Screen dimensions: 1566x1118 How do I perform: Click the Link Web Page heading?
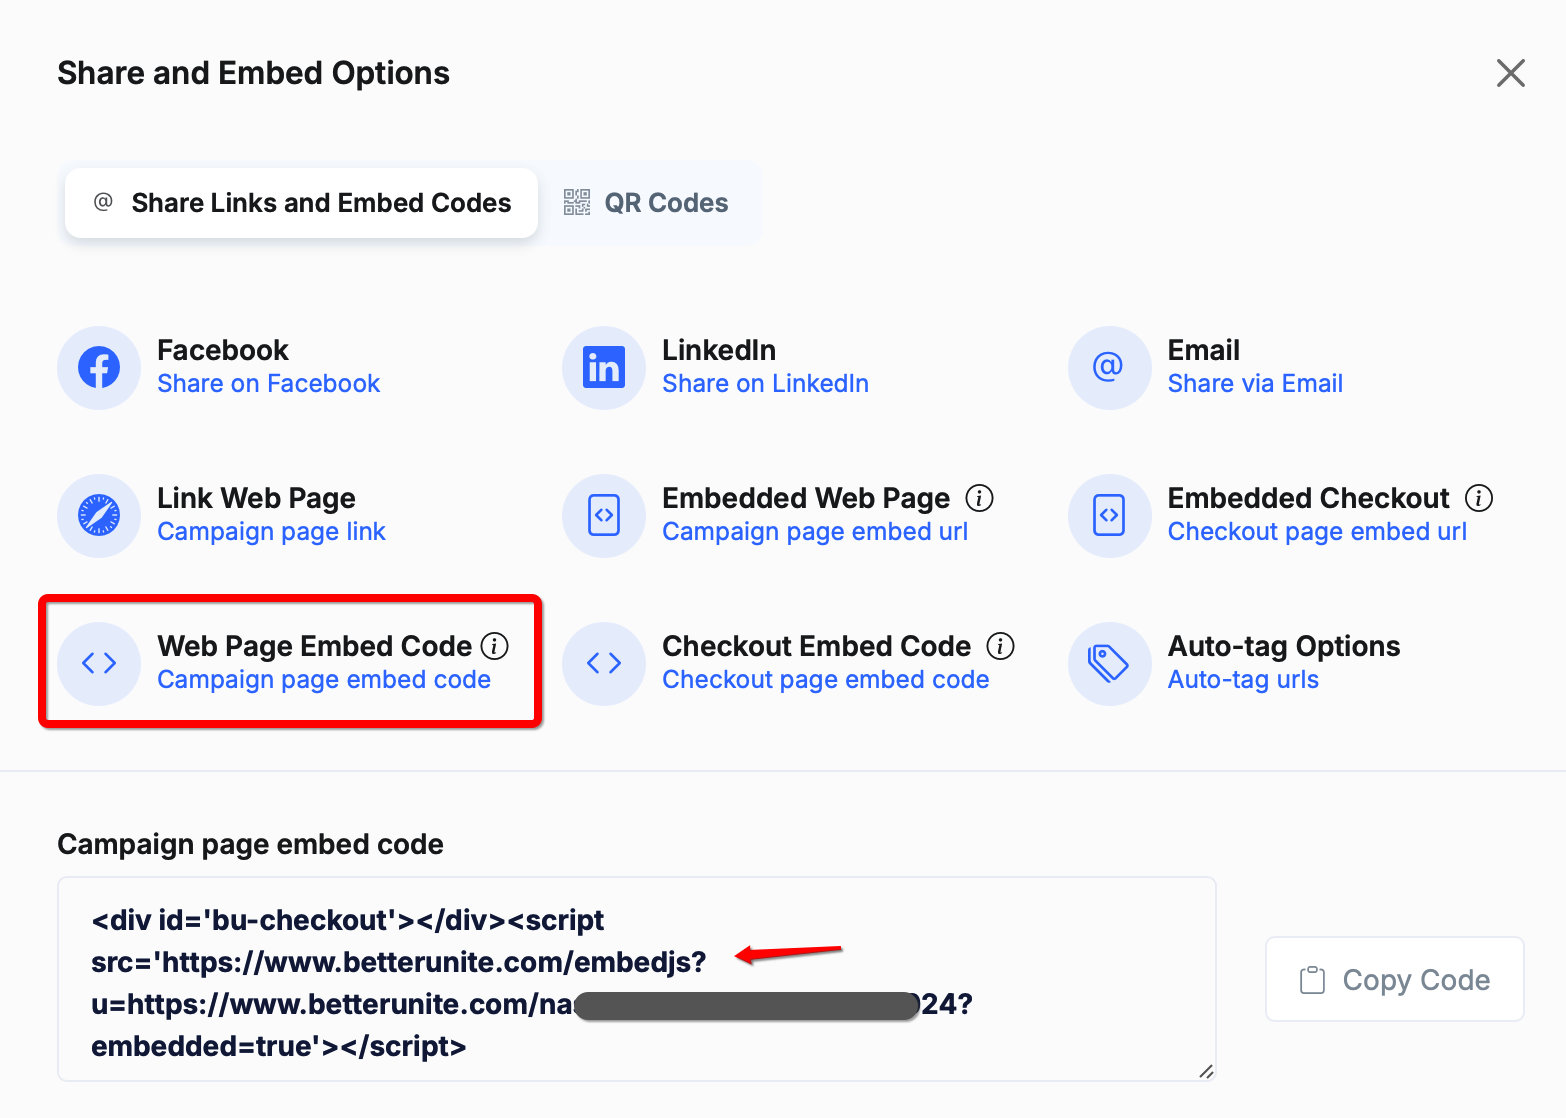tap(256, 498)
